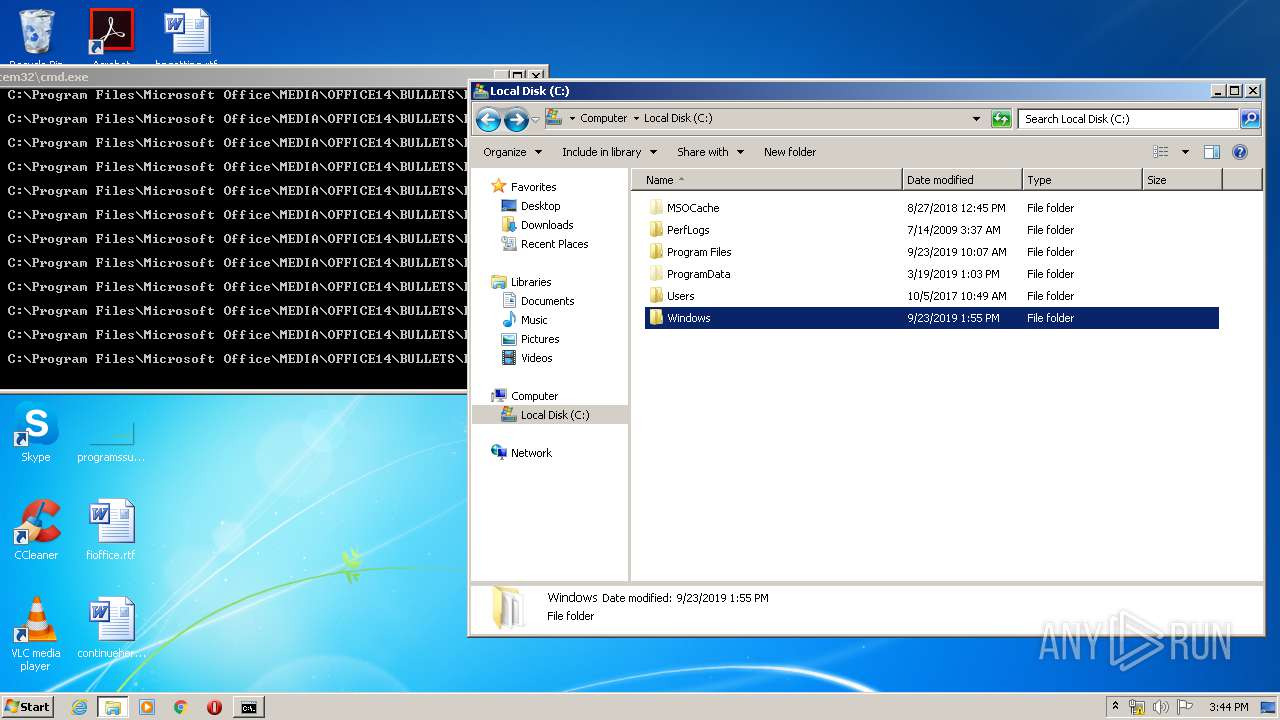Open CCleaner desktop shortcut
This screenshot has height=720, width=1280.
[x=36, y=531]
